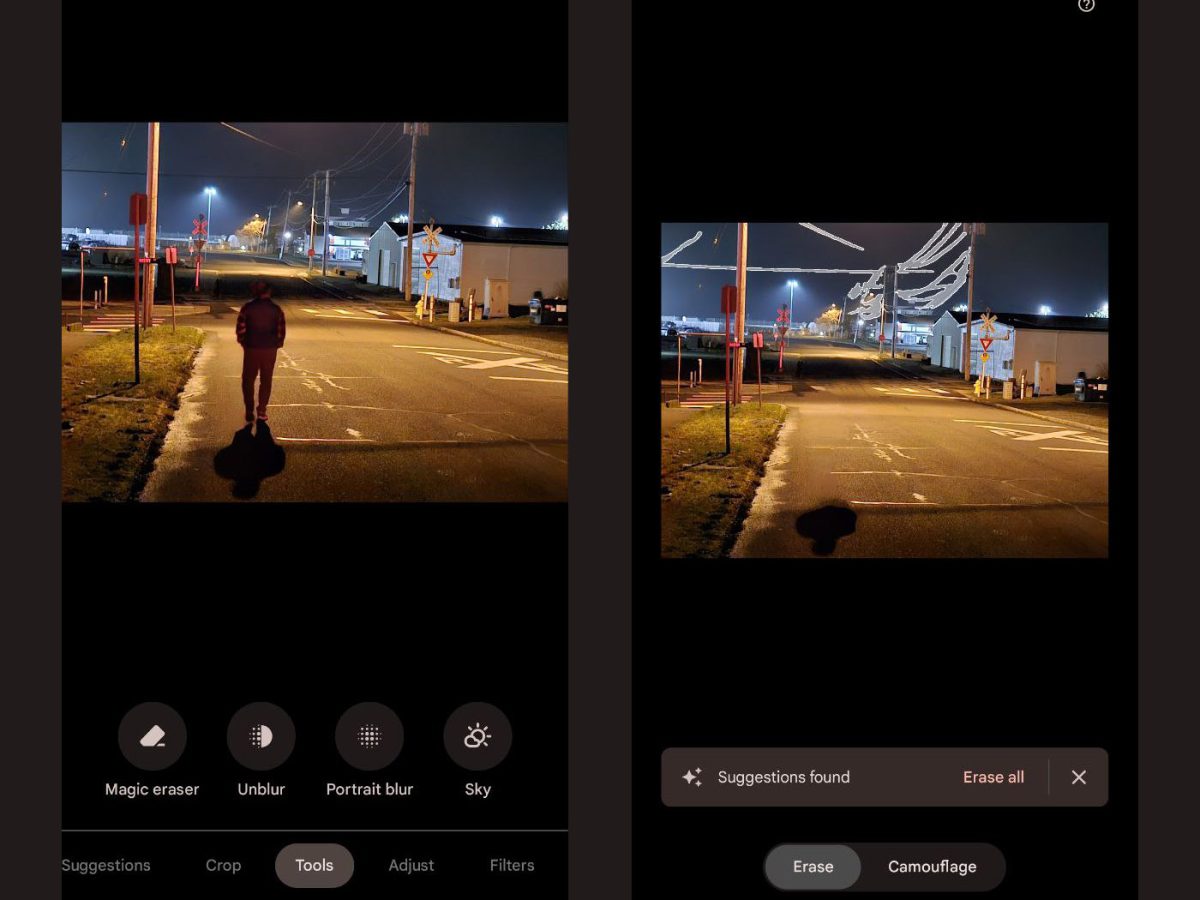1200x900 pixels.
Task: Tap the sparkle icon beside Suggestions found
Action: 692,777
